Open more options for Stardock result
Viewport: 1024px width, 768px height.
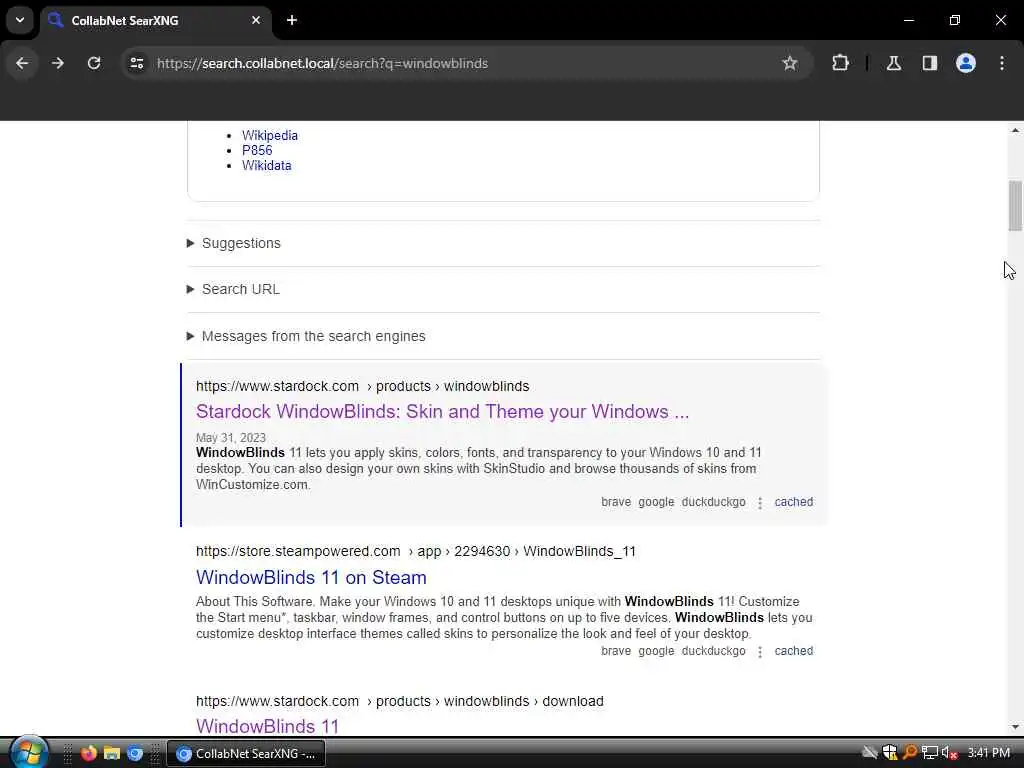pos(760,503)
